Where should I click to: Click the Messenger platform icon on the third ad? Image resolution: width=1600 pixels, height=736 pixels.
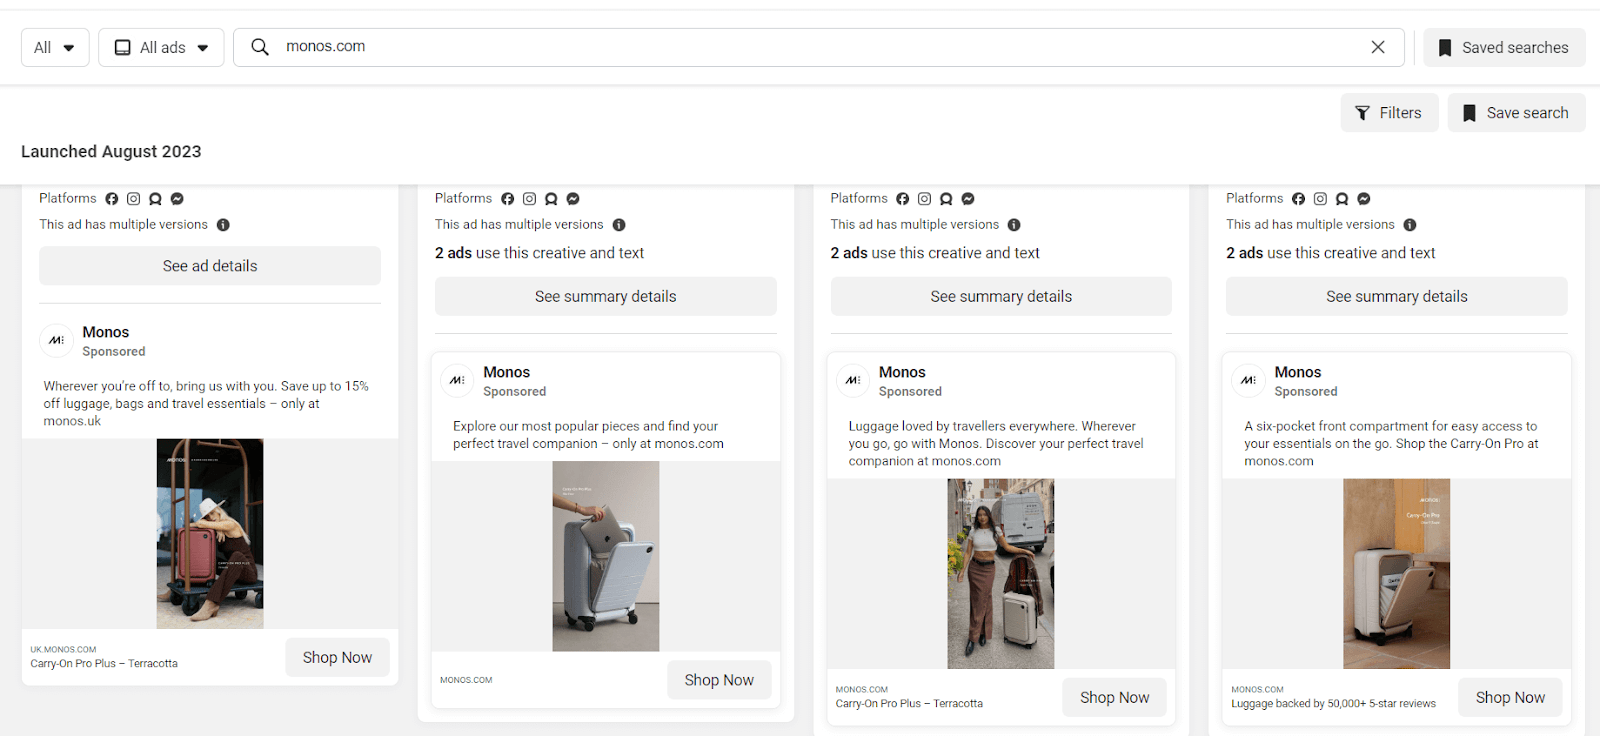(x=968, y=199)
